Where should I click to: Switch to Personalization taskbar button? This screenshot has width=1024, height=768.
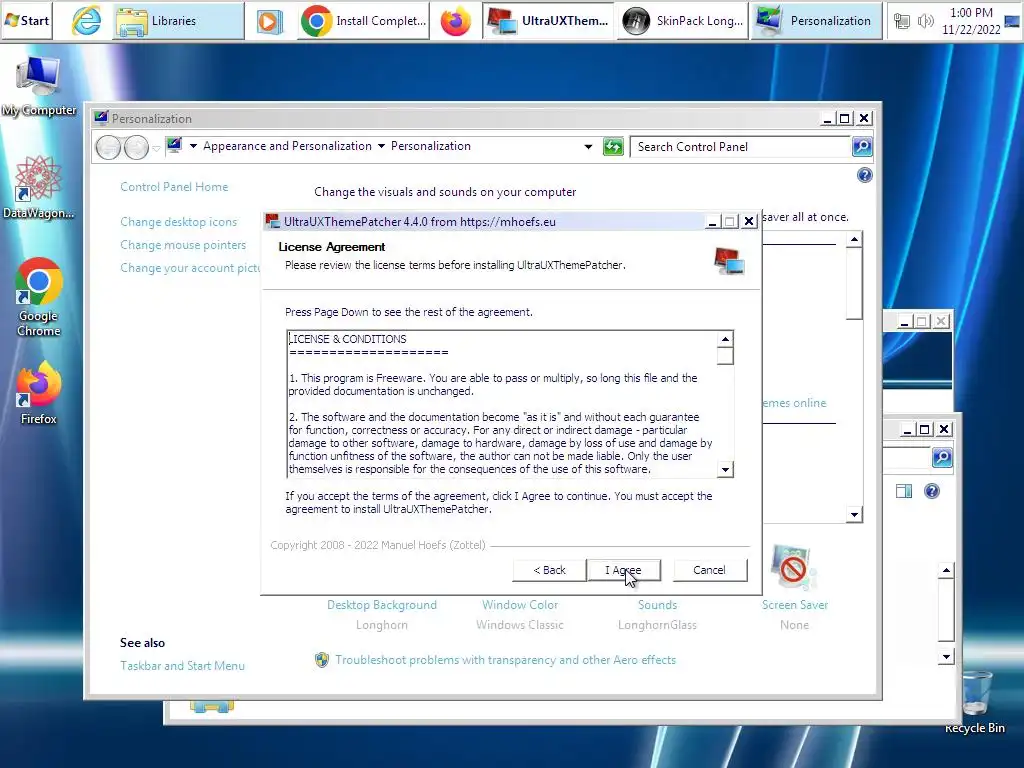816,20
